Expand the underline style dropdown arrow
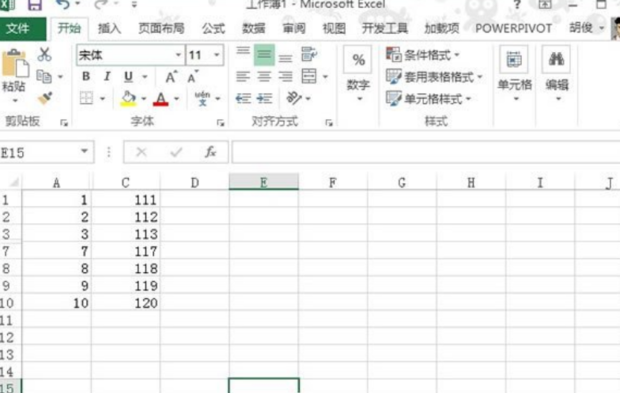620x393 pixels. point(145,77)
